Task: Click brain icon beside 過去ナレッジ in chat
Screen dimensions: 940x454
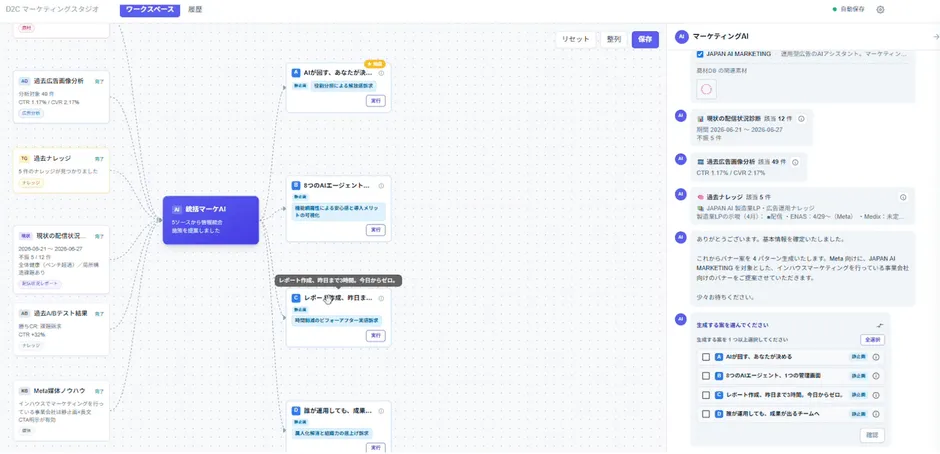Action: 700,197
